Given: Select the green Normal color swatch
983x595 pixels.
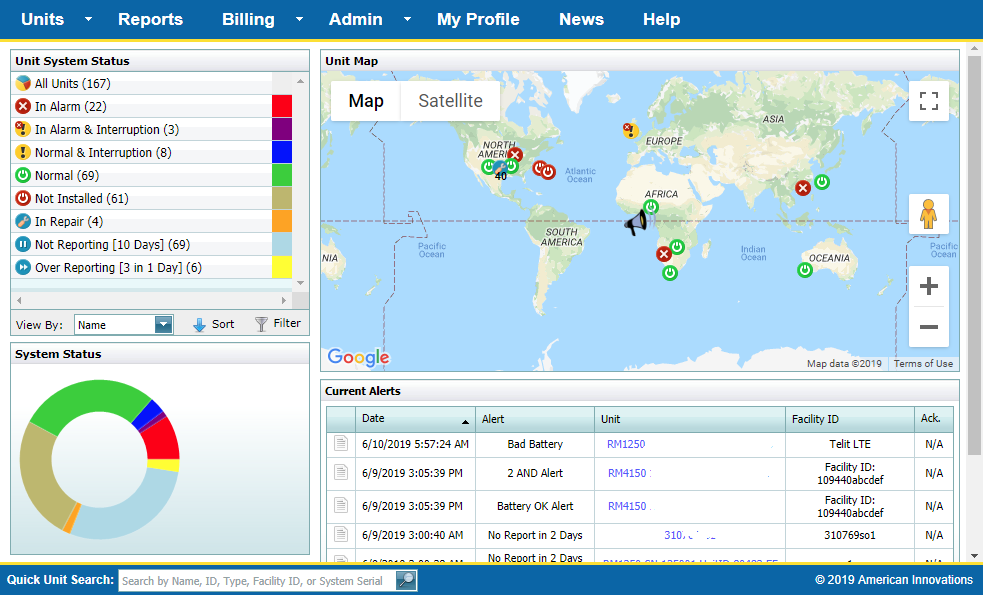Looking at the screenshot, I should [x=282, y=176].
